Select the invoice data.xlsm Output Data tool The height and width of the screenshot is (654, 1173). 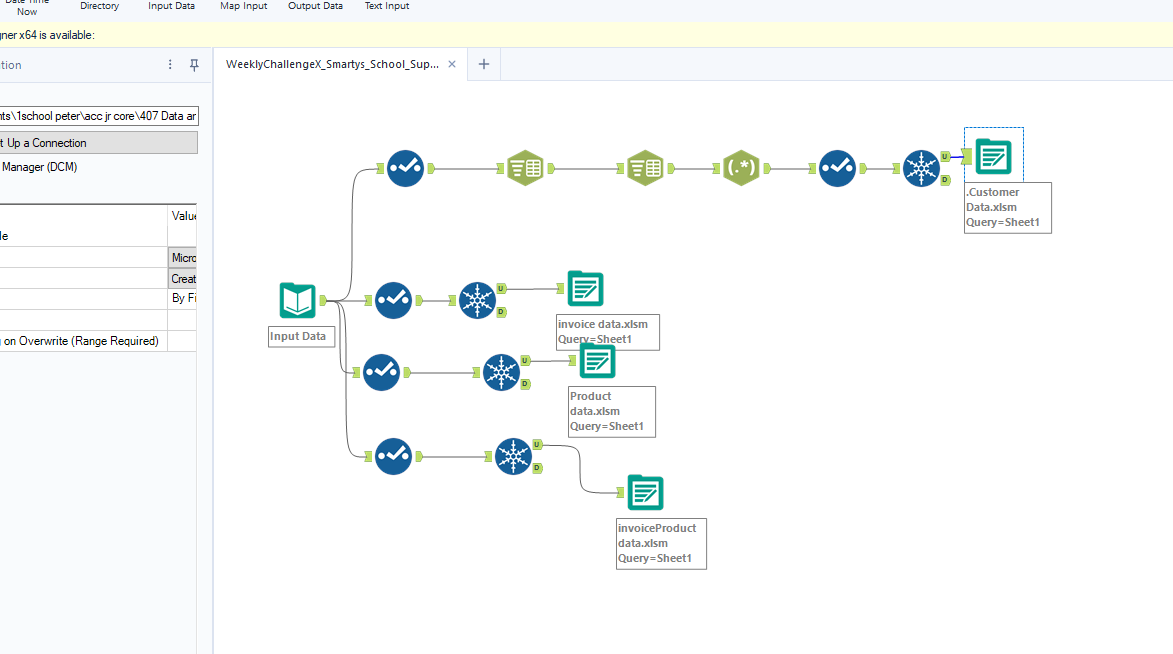(585, 289)
